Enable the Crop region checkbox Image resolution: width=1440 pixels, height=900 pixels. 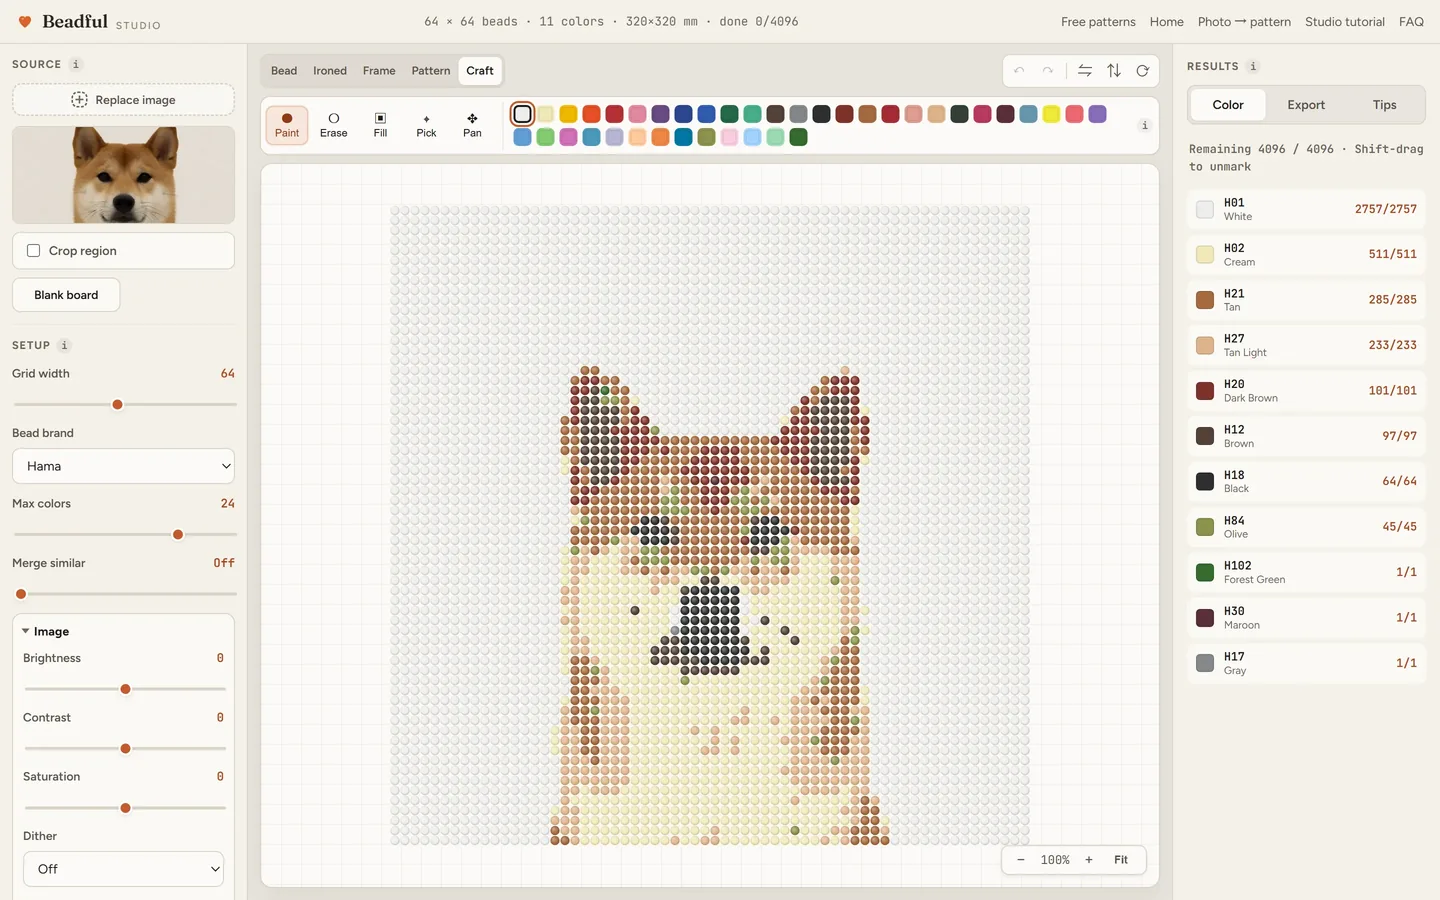pyautogui.click(x=34, y=251)
